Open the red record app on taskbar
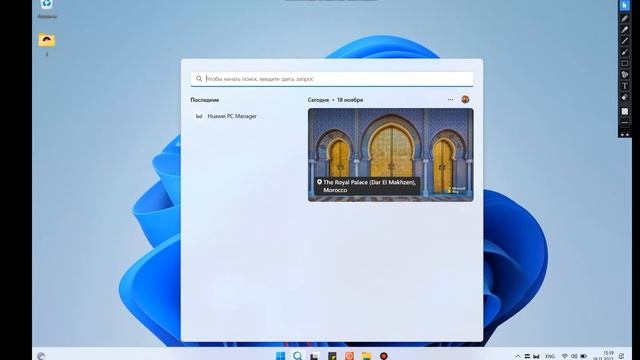This screenshot has width=640, height=360. pos(384,356)
